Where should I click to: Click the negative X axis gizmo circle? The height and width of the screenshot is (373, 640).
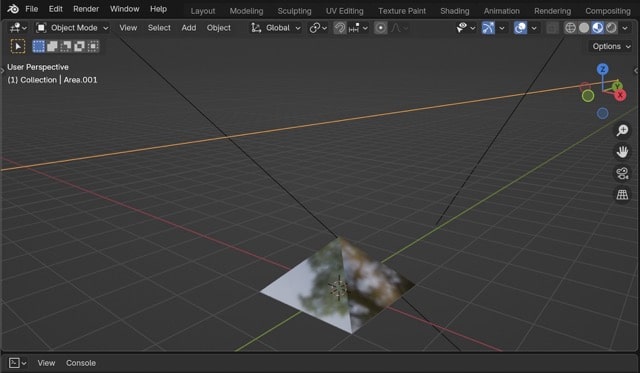585,87
